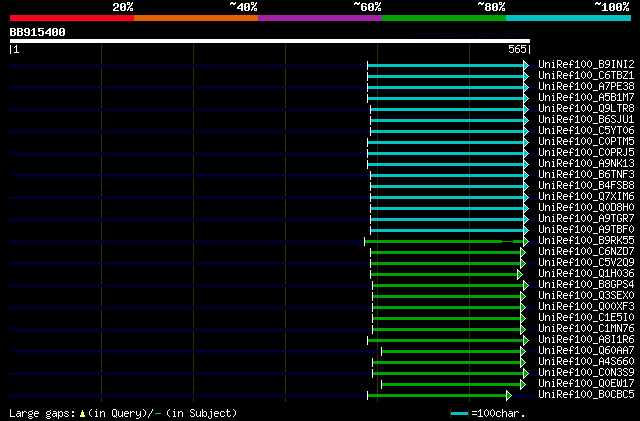
Task: Click the green alignment bar of B0CBC5
Action: pyautogui.click(x=437, y=395)
